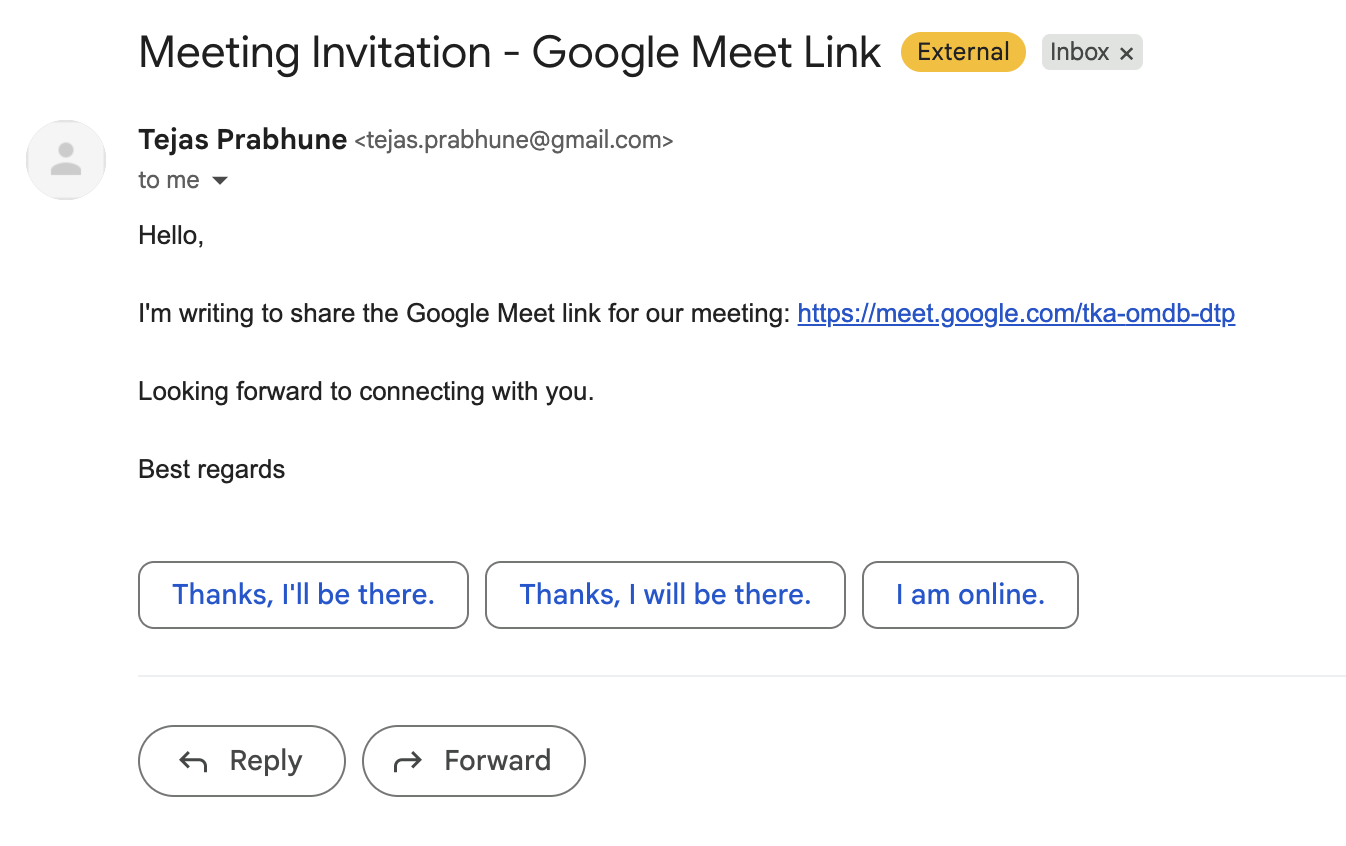Click the Forward button text
Image resolution: width=1346 pixels, height=846 pixels.
(497, 761)
